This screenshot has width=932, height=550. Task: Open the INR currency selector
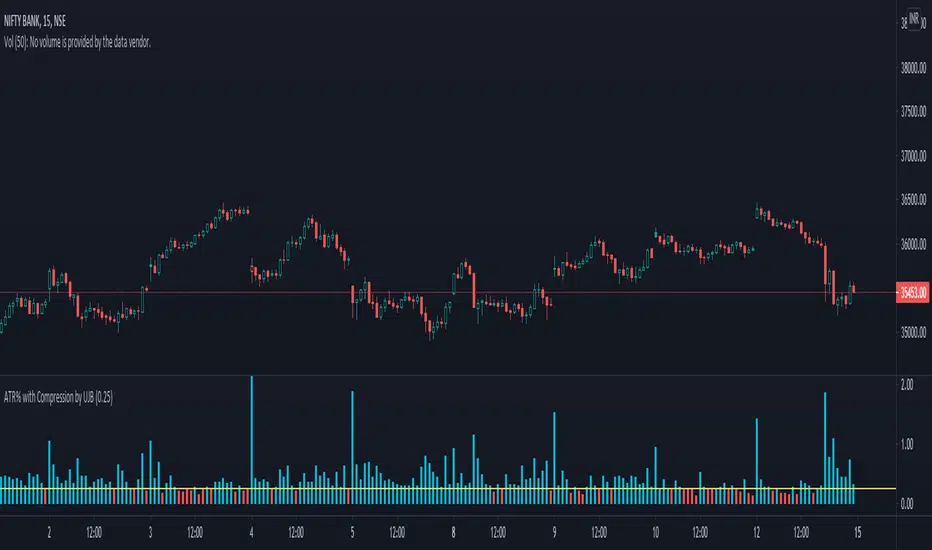tap(913, 18)
